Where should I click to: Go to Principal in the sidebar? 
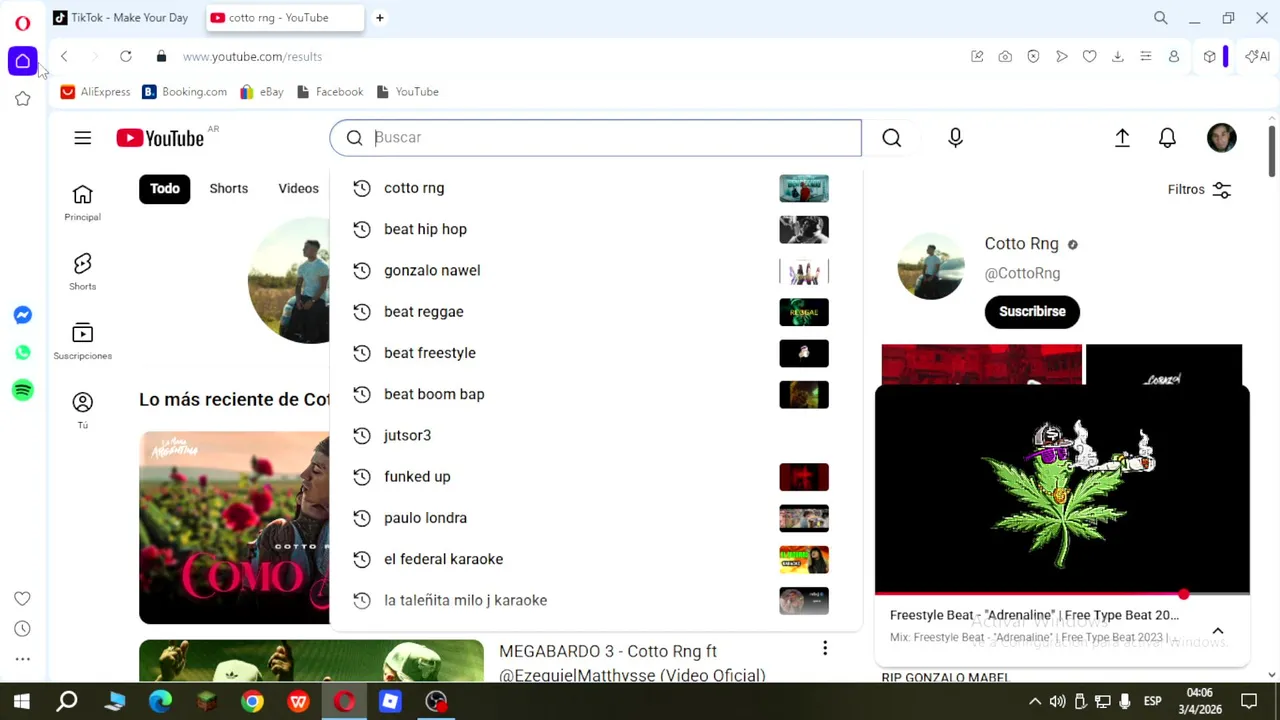click(82, 202)
